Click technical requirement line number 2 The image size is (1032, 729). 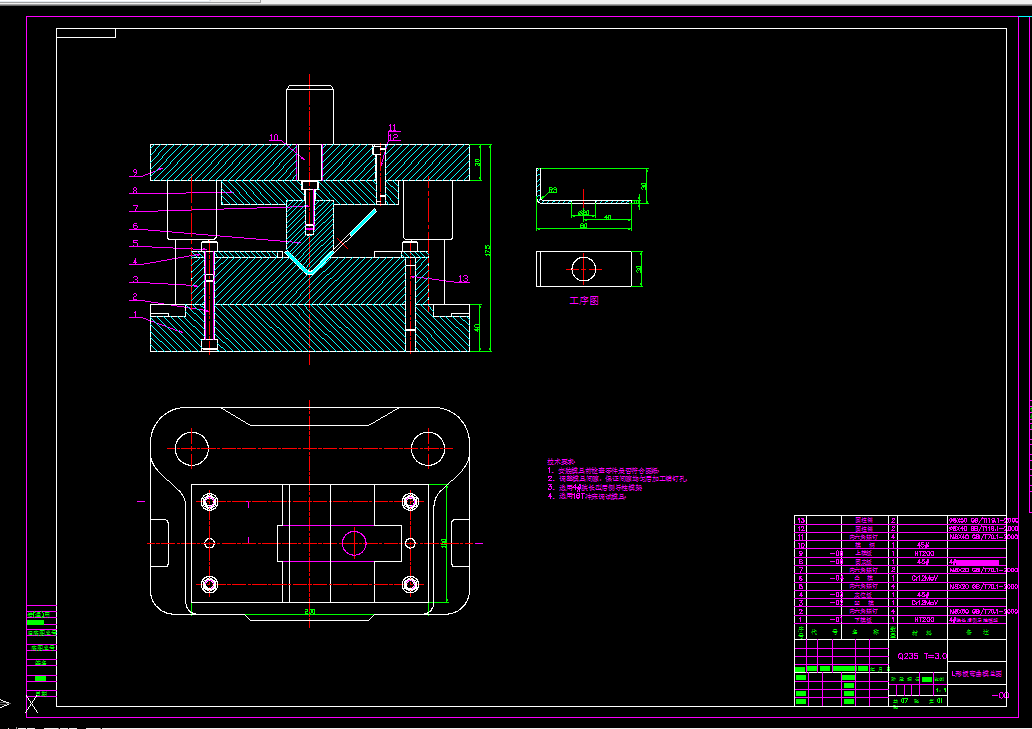617,480
